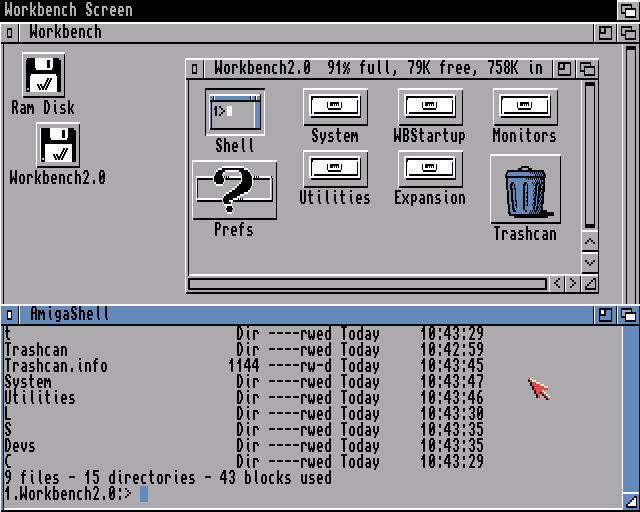Open the Prefs question mark icon
Viewport: 640px width, 512px height.
pyautogui.click(x=234, y=190)
